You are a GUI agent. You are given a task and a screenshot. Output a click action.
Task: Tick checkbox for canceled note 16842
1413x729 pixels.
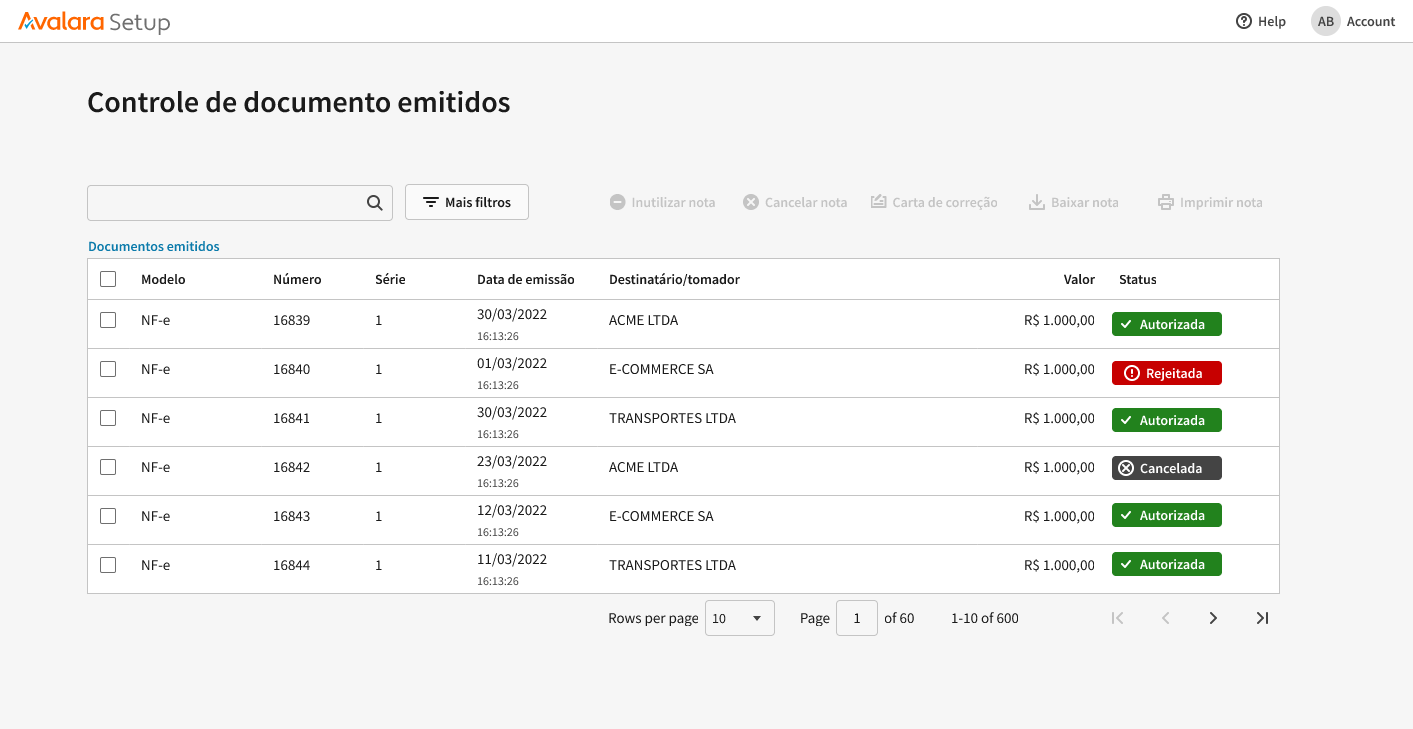pos(108,467)
